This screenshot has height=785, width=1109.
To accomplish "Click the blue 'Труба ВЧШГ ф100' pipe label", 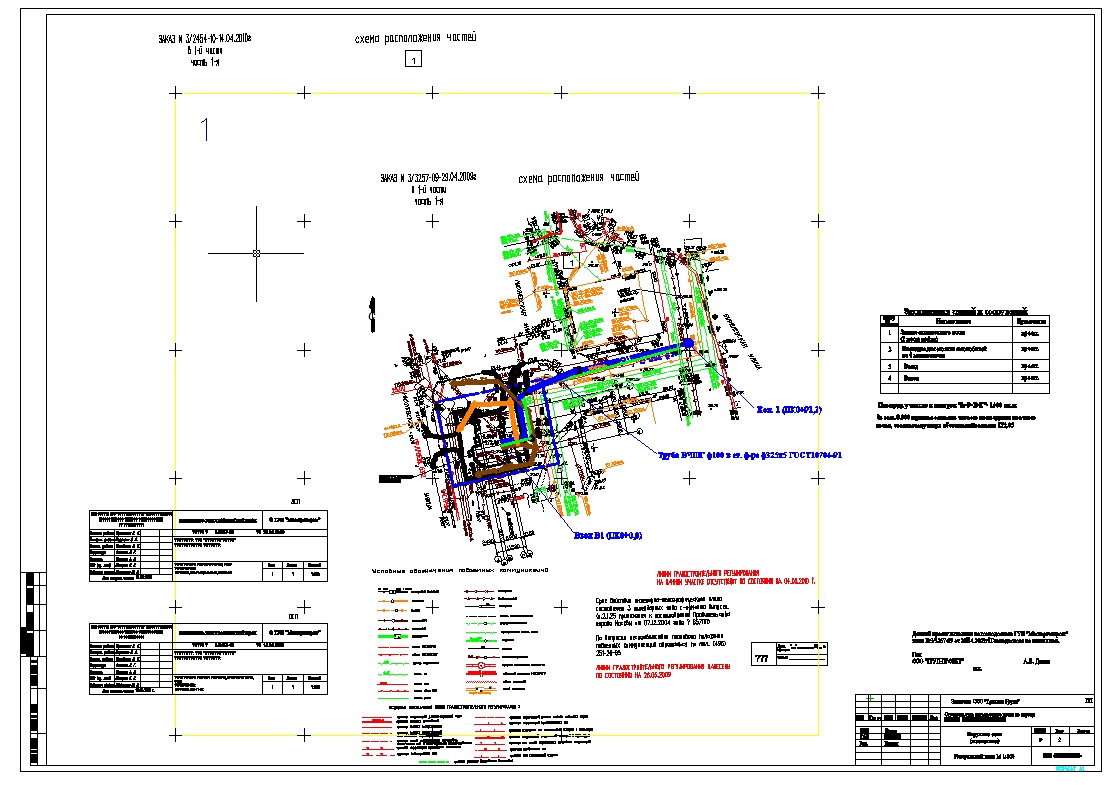I will (750, 455).
